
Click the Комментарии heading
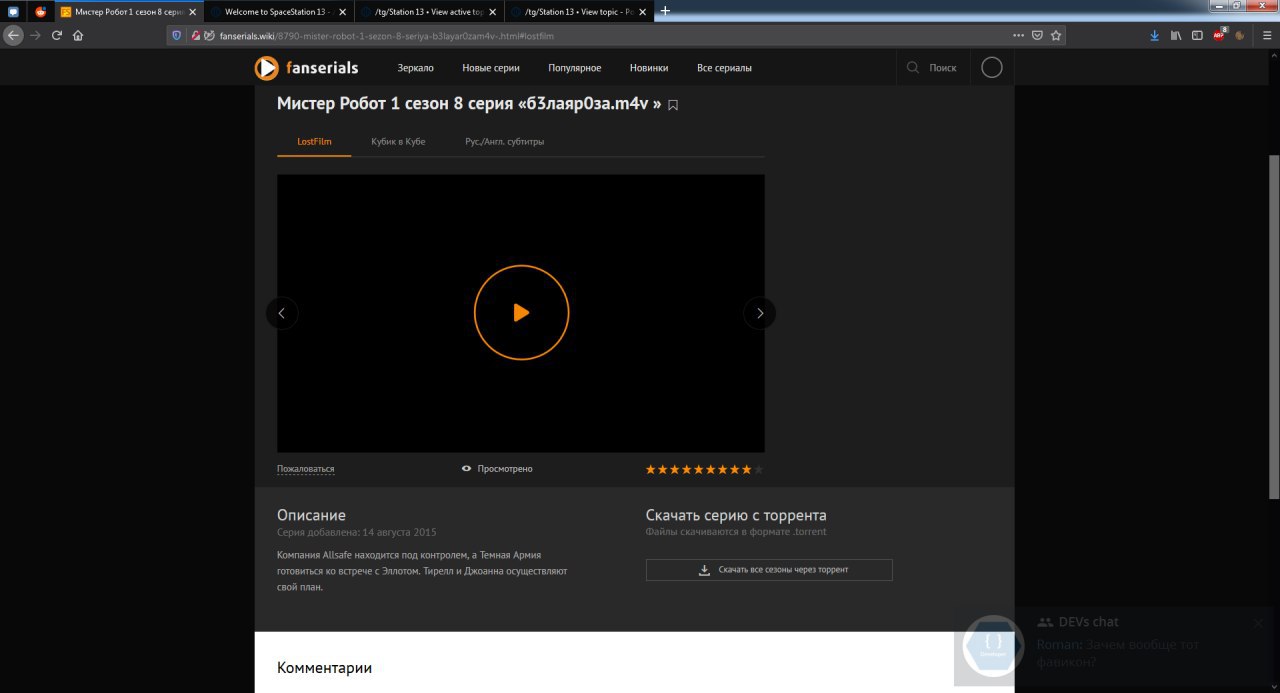click(324, 668)
